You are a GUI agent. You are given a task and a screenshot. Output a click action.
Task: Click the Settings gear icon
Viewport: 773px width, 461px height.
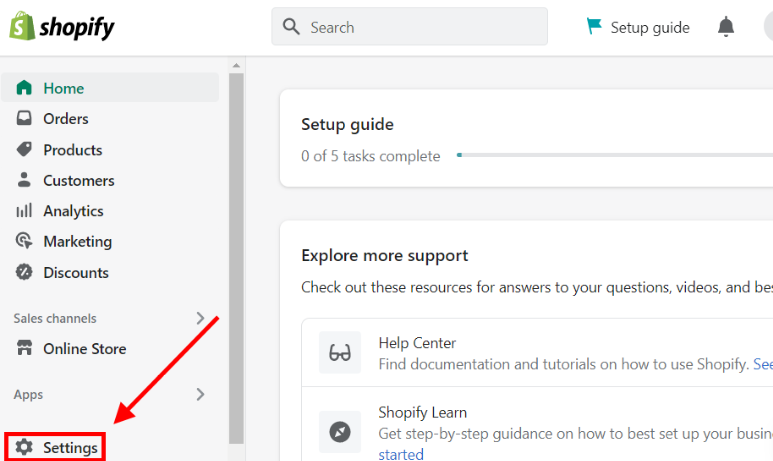coord(24,447)
